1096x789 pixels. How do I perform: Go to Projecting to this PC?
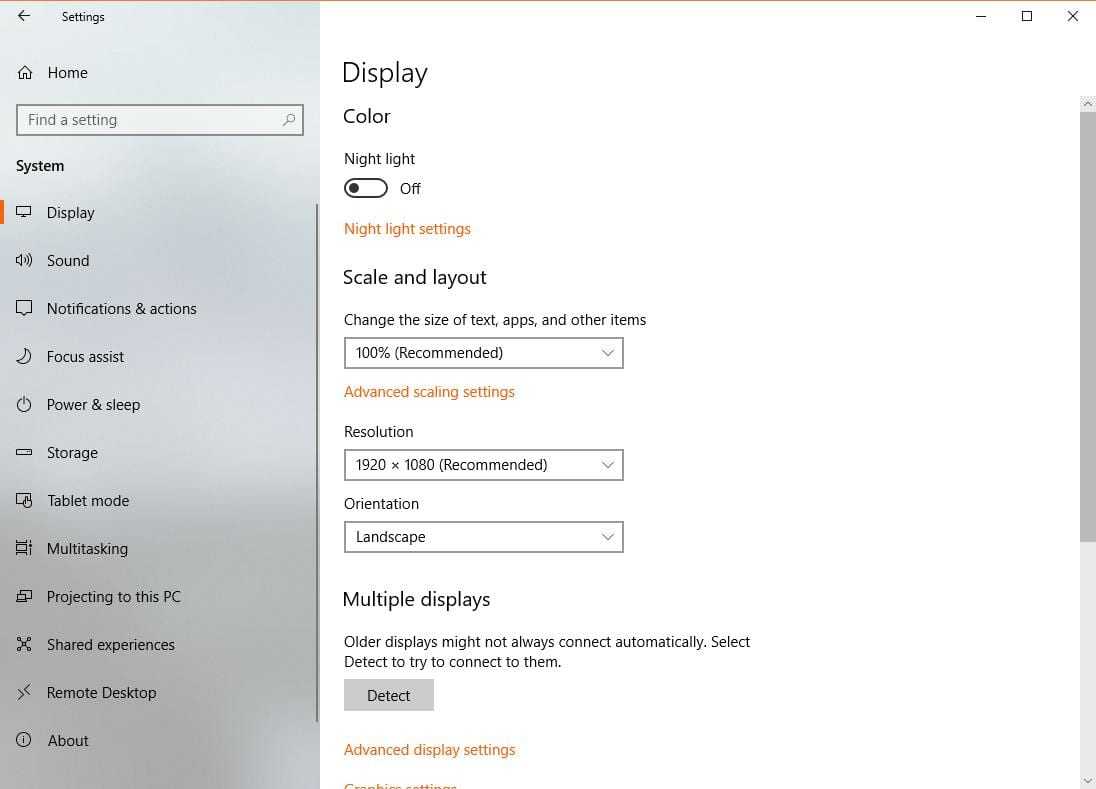113,597
